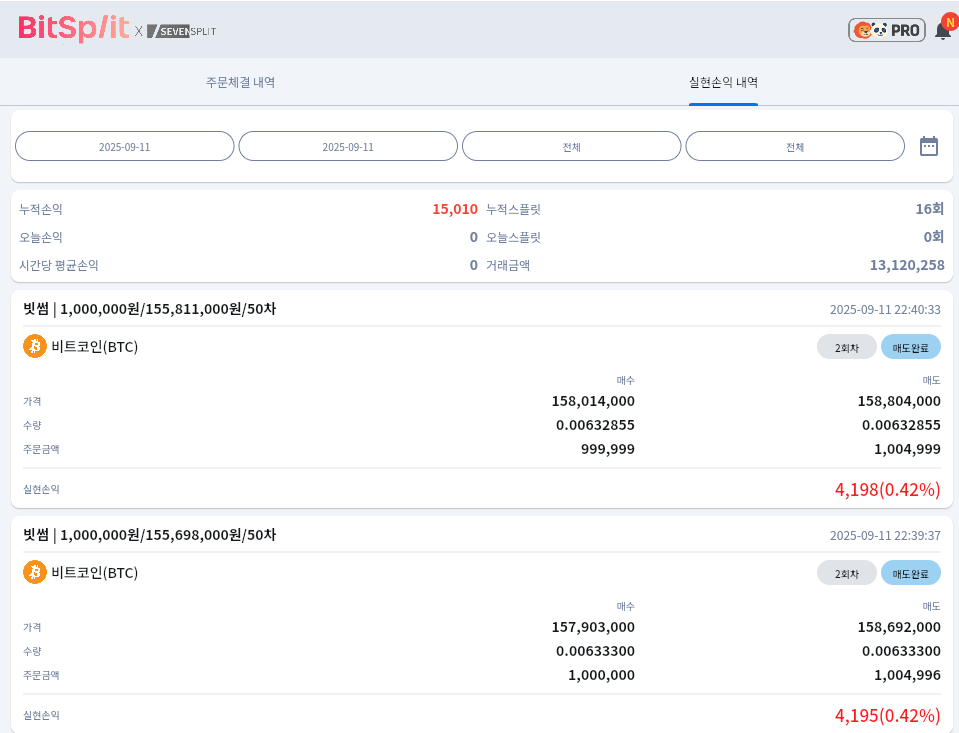
Task: Click buy price 157,903,000
Action: 593,627
